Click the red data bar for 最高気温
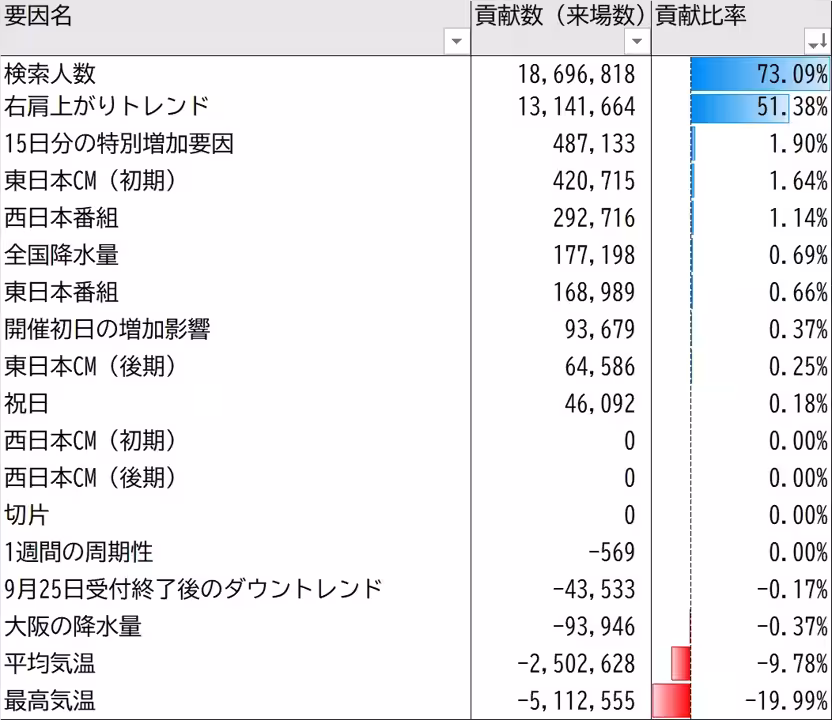The image size is (832, 720). (670, 700)
